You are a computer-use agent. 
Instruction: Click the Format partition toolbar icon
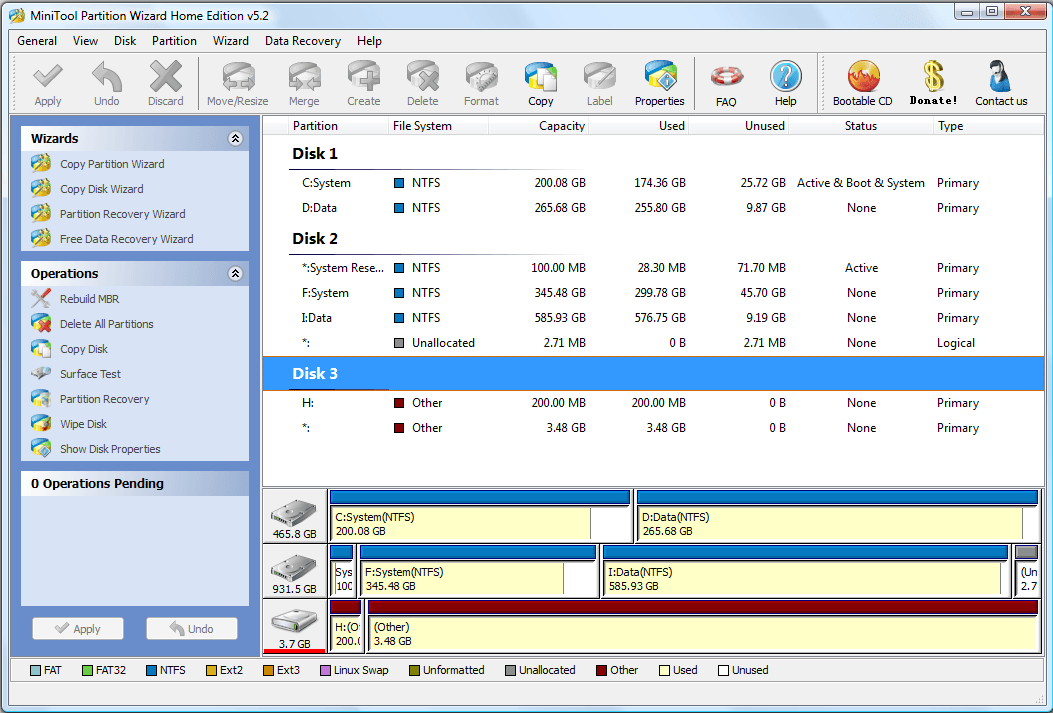pos(482,77)
